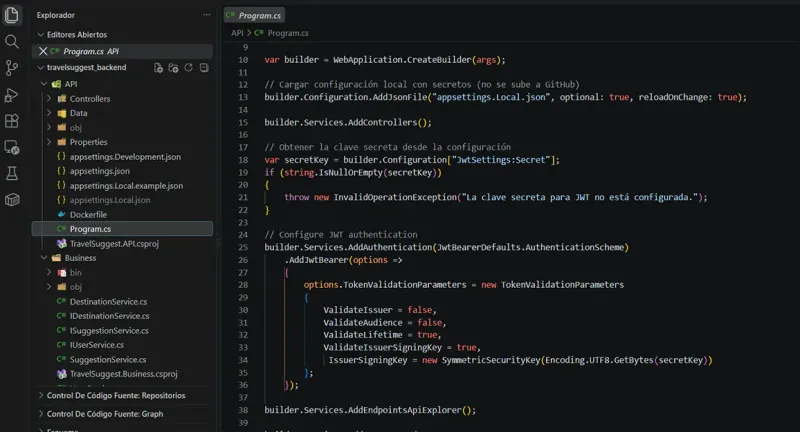This screenshot has height=432, width=800.
Task: Click New File icon in travelsuggest_backend header
Action: (159, 68)
